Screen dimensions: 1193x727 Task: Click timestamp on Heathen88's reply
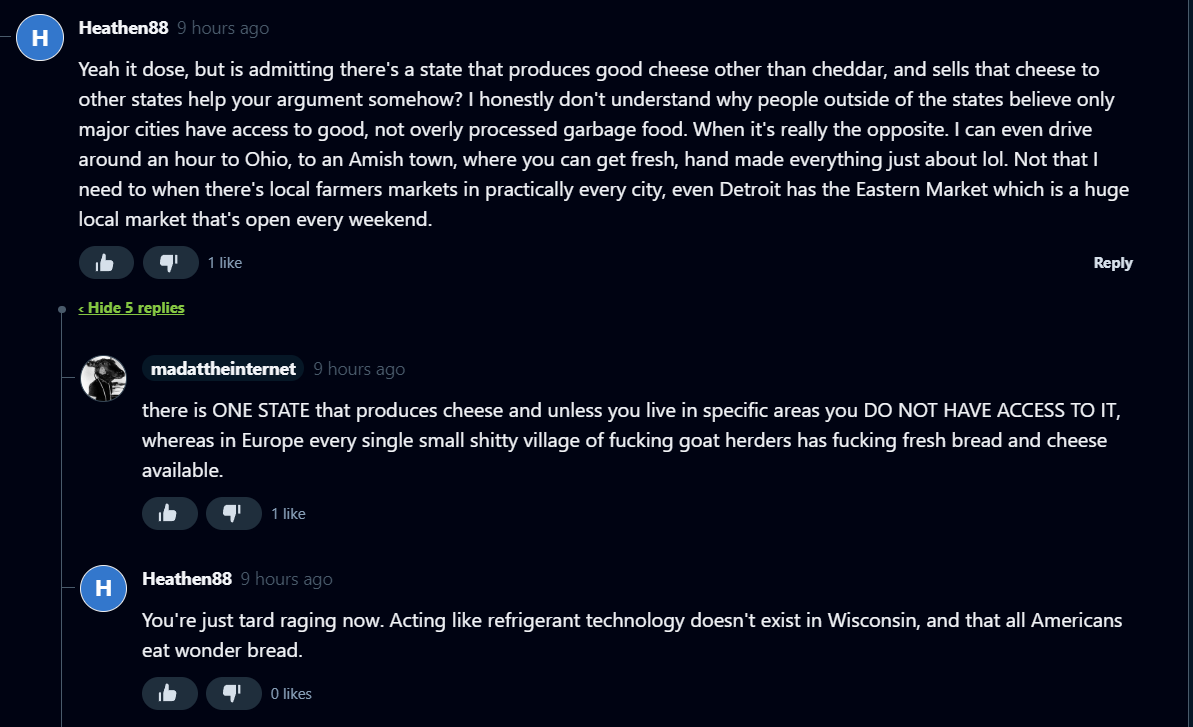click(287, 580)
